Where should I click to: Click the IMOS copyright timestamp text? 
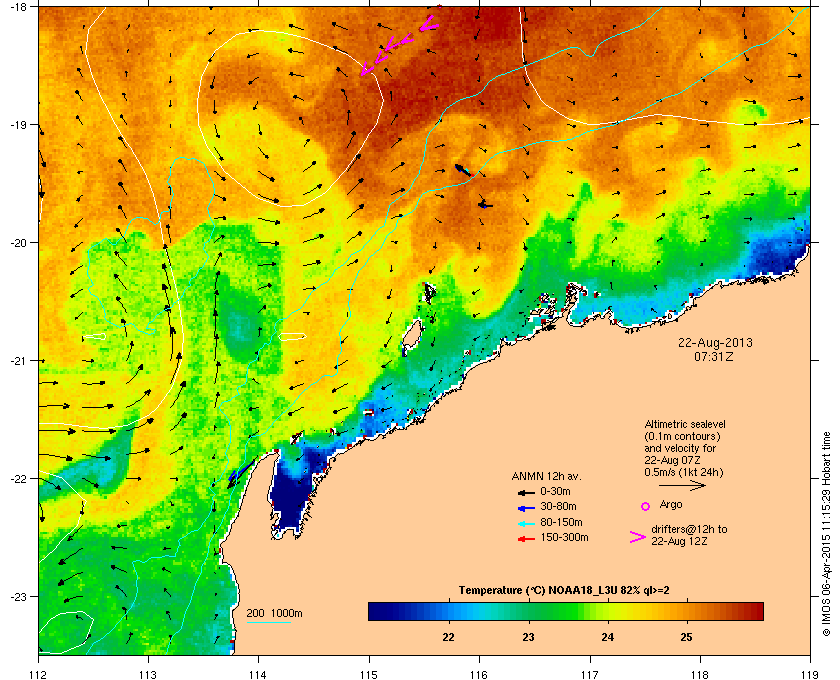point(826,534)
